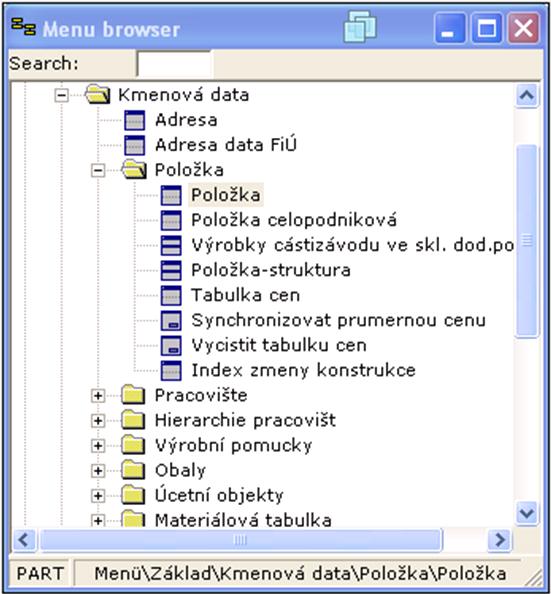Select Adresa data FiÚ entry
The image size is (551, 594).
(x=226, y=145)
